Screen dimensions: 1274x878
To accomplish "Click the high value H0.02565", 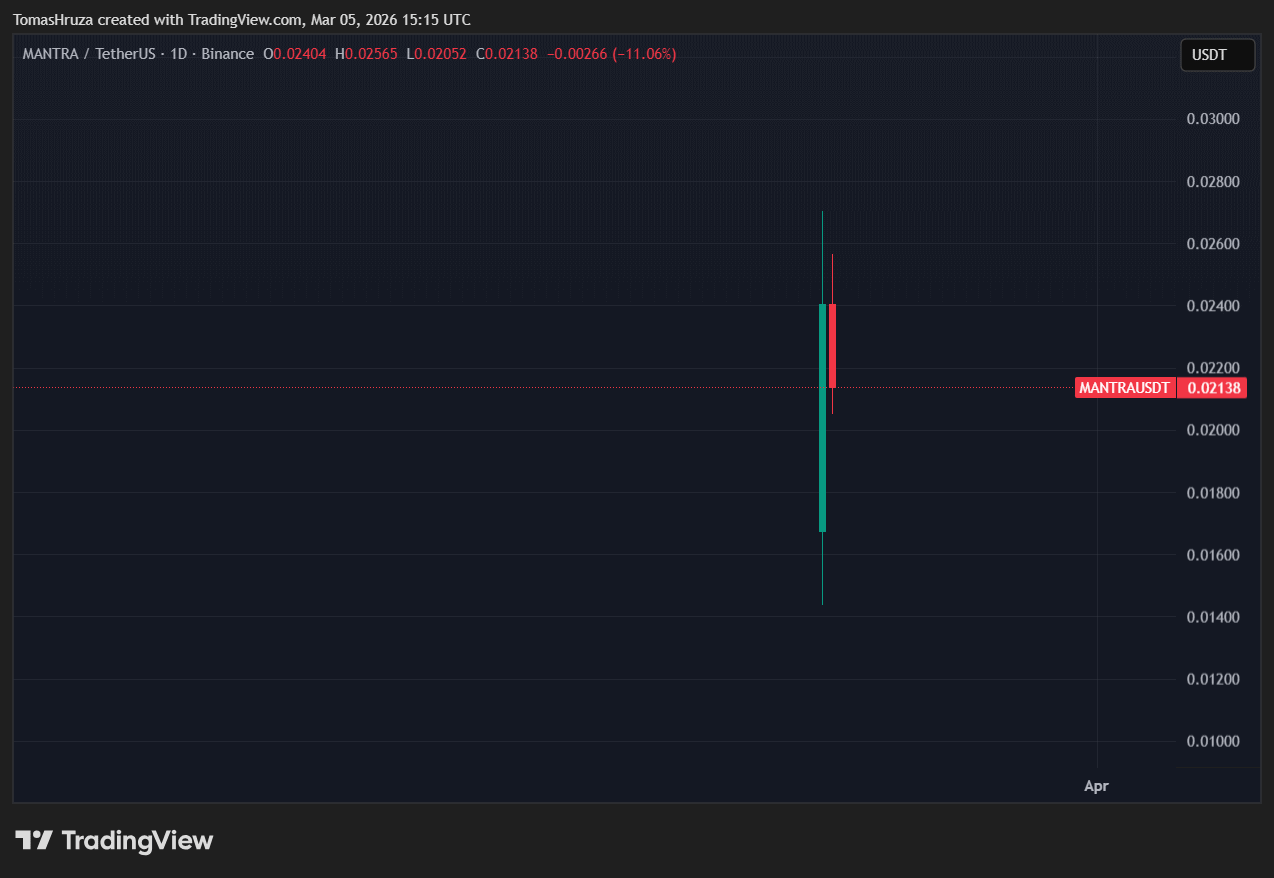I will [x=367, y=54].
